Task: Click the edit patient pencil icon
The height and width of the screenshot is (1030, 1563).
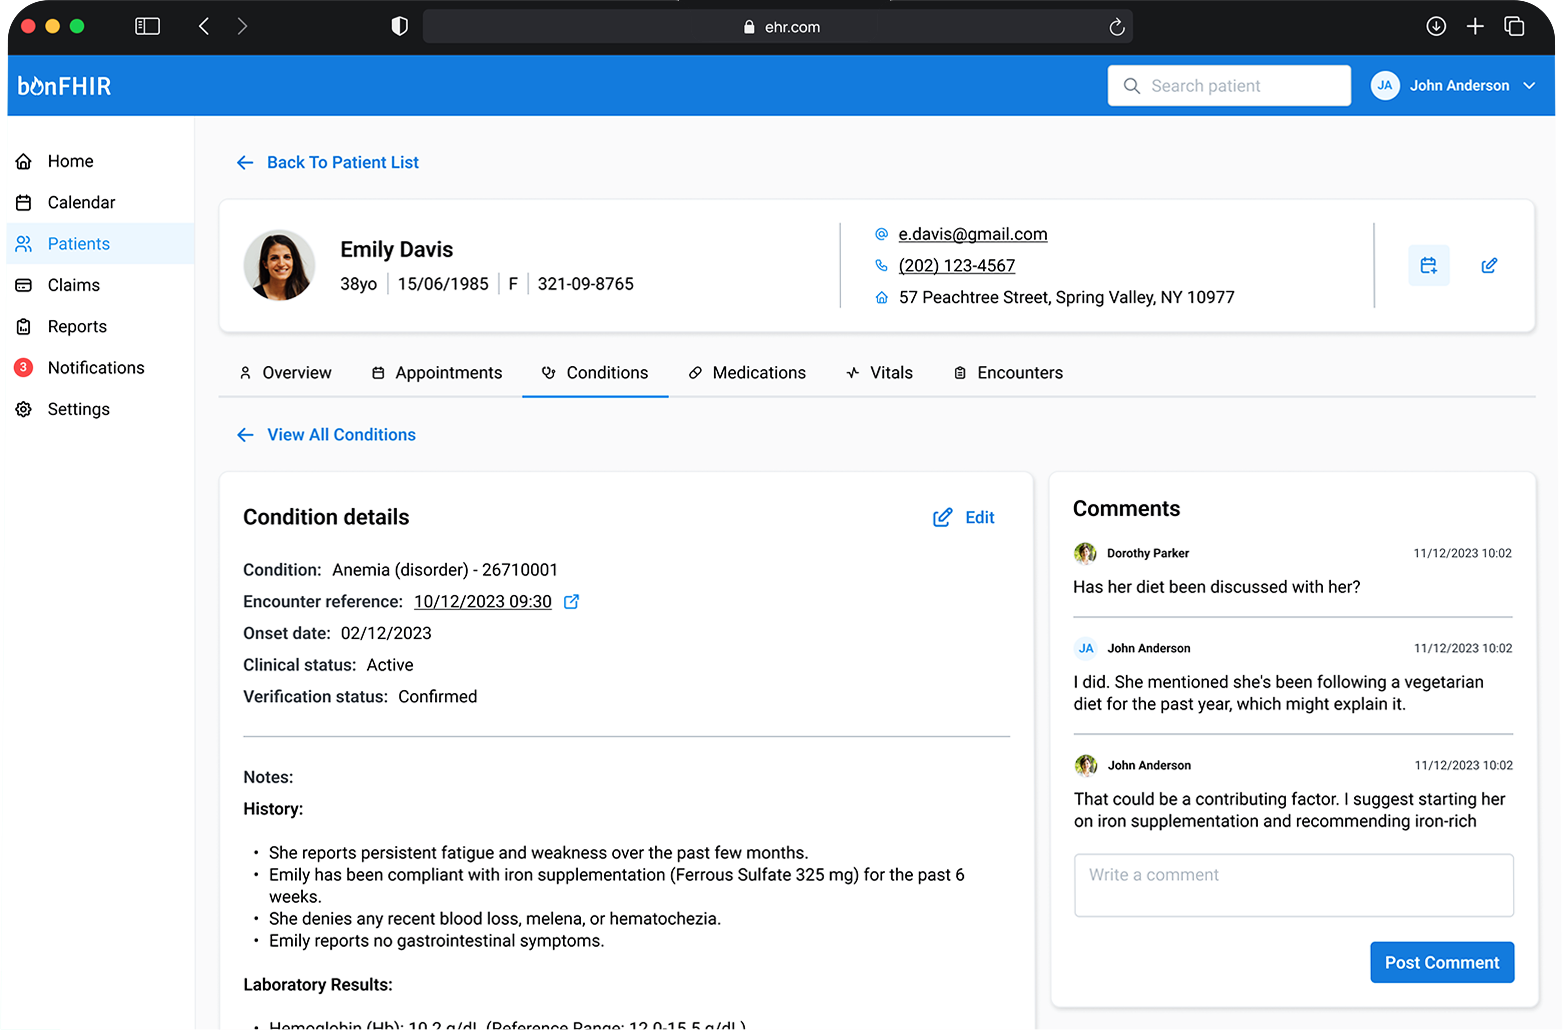Action: click(1489, 265)
